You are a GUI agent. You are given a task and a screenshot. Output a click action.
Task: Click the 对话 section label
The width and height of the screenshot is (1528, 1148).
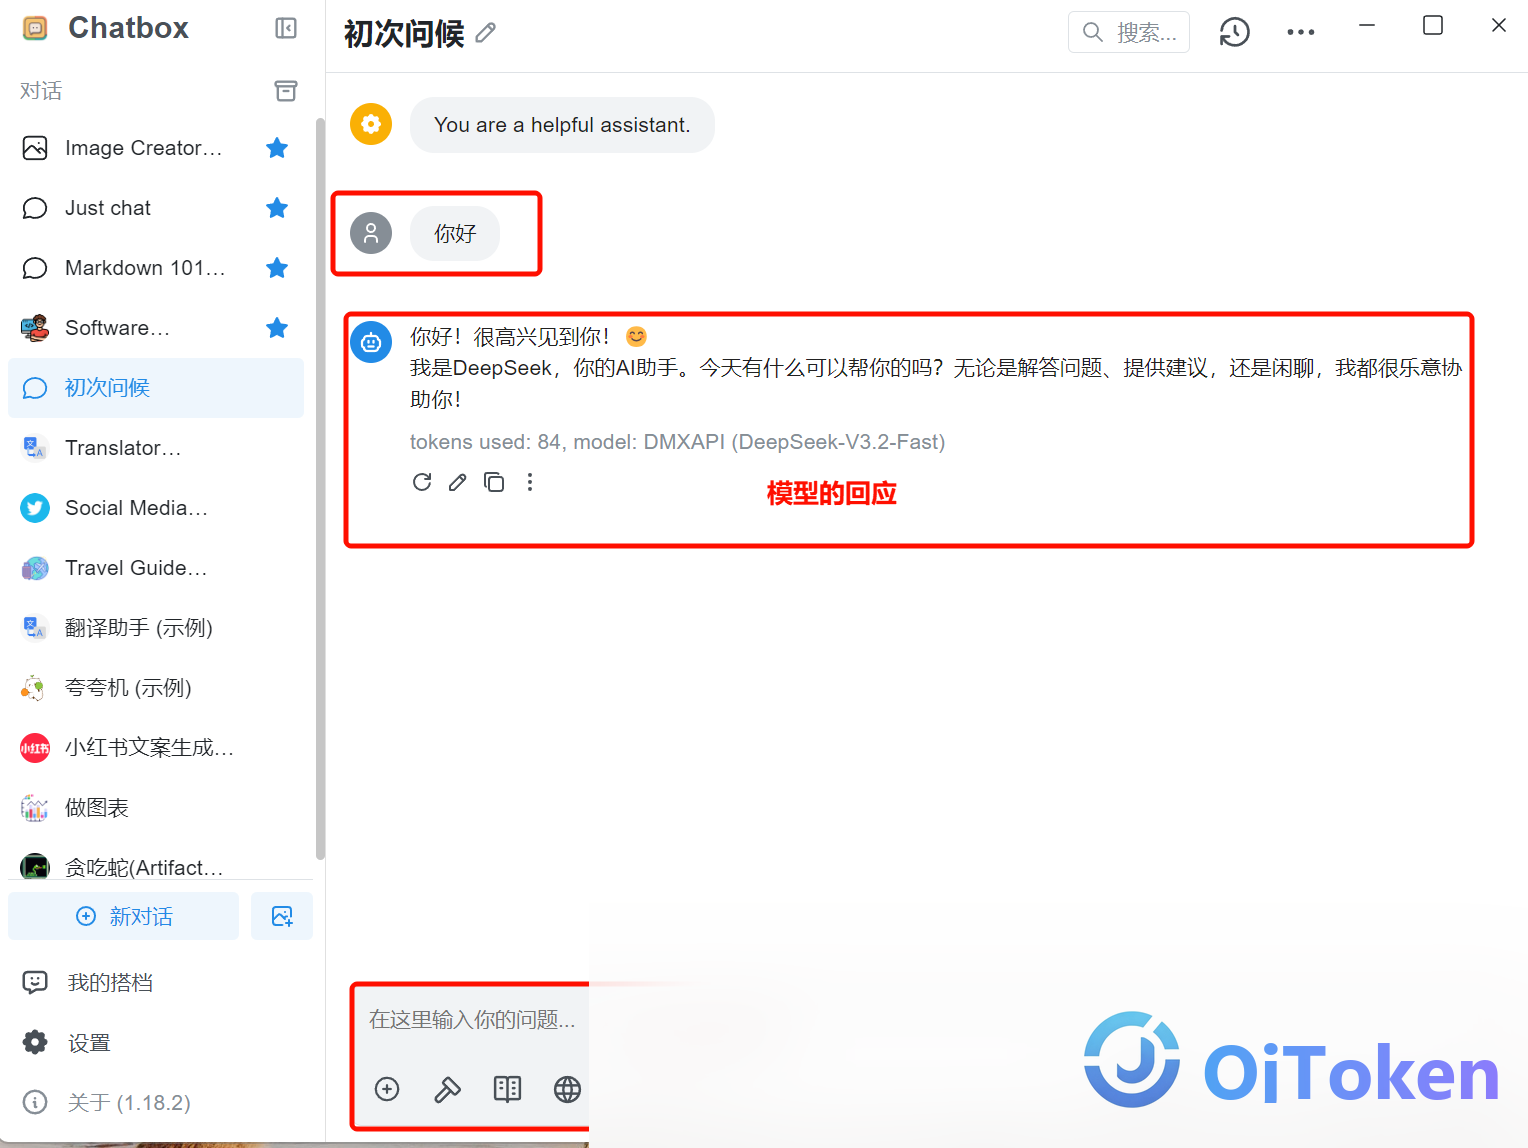click(41, 91)
